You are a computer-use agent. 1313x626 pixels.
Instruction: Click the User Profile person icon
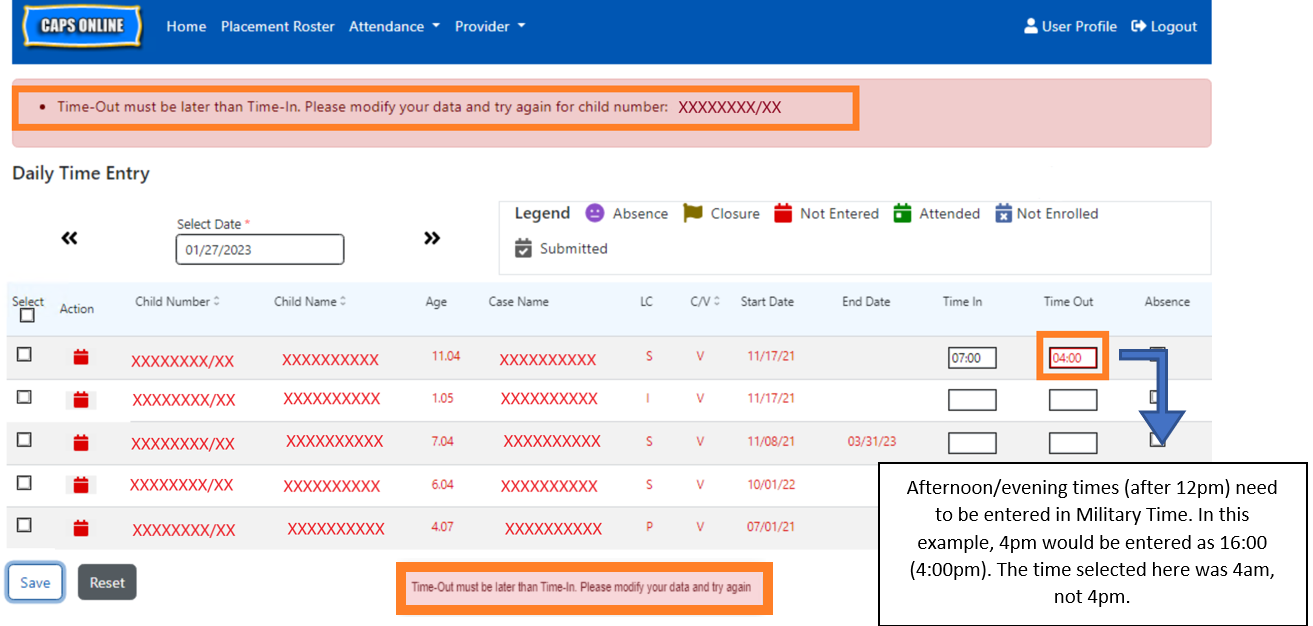[1031, 27]
